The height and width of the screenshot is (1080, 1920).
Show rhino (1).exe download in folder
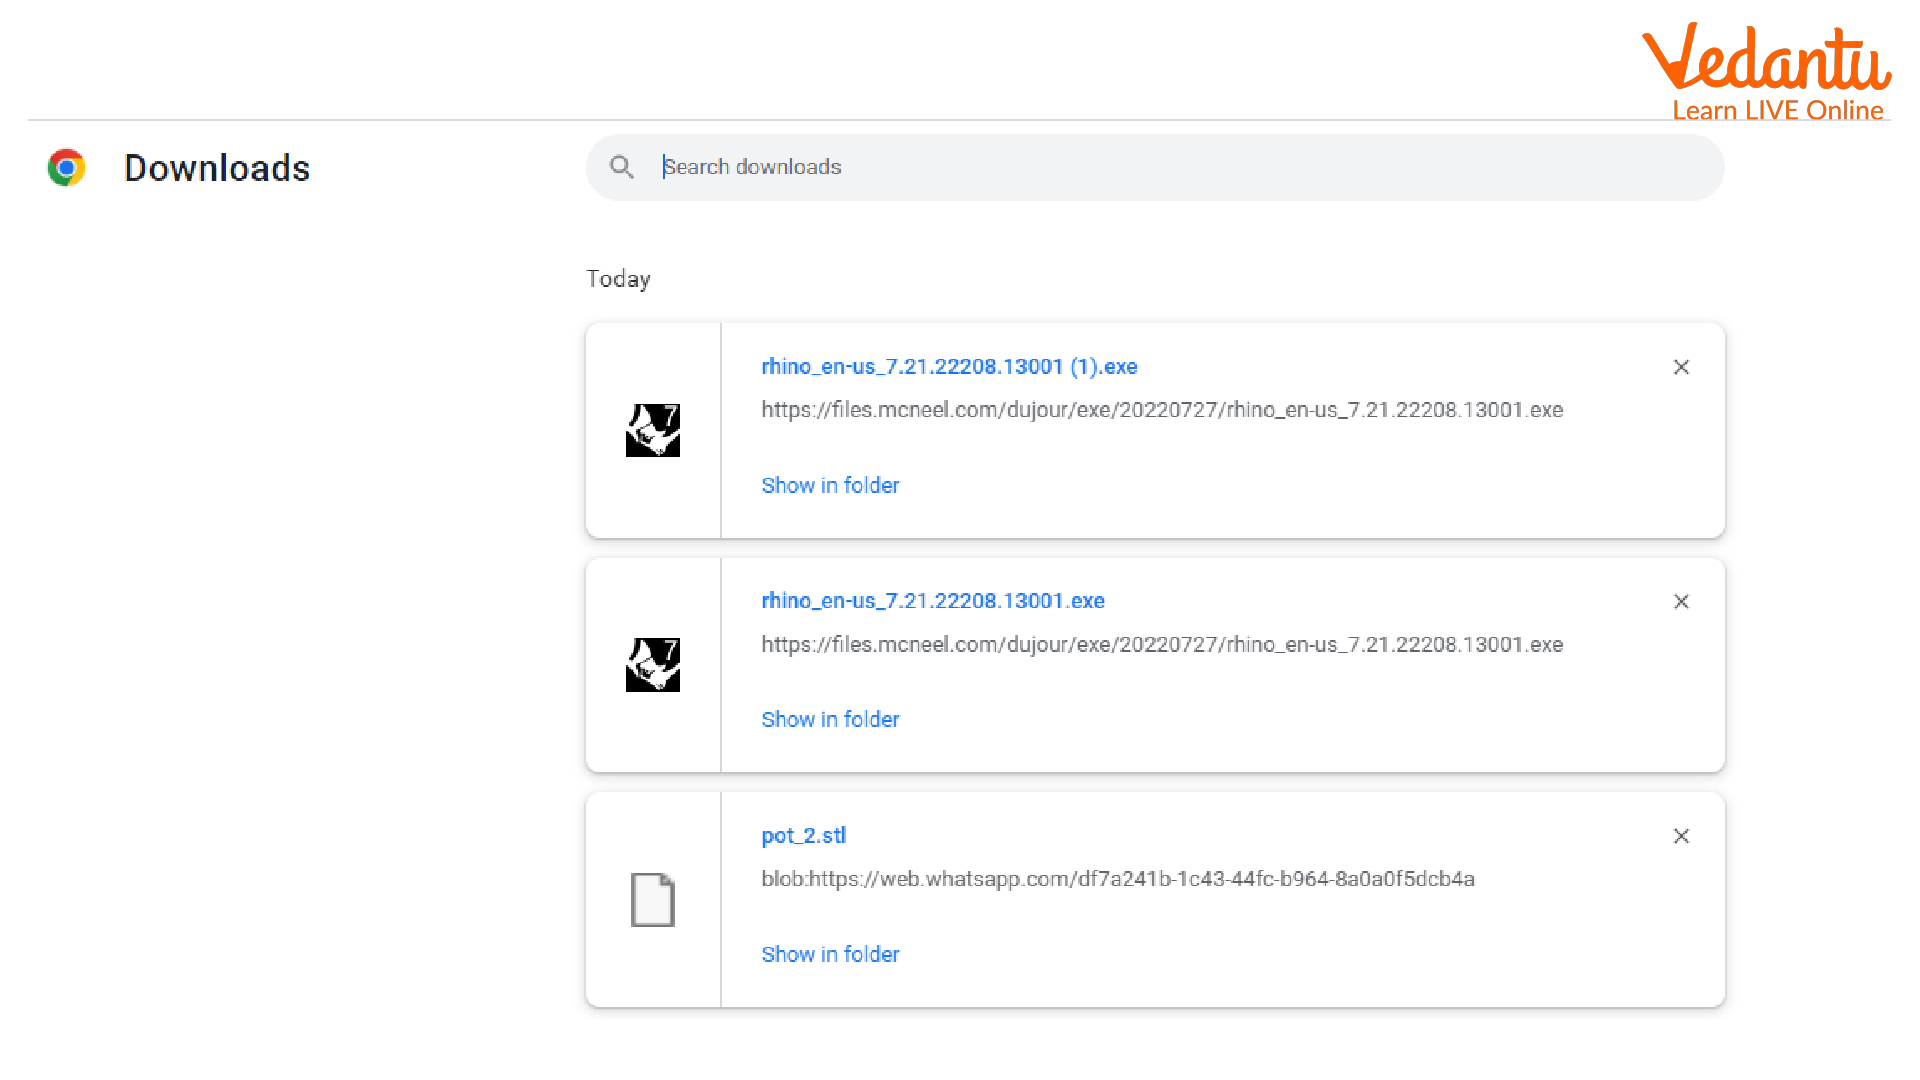pos(830,486)
